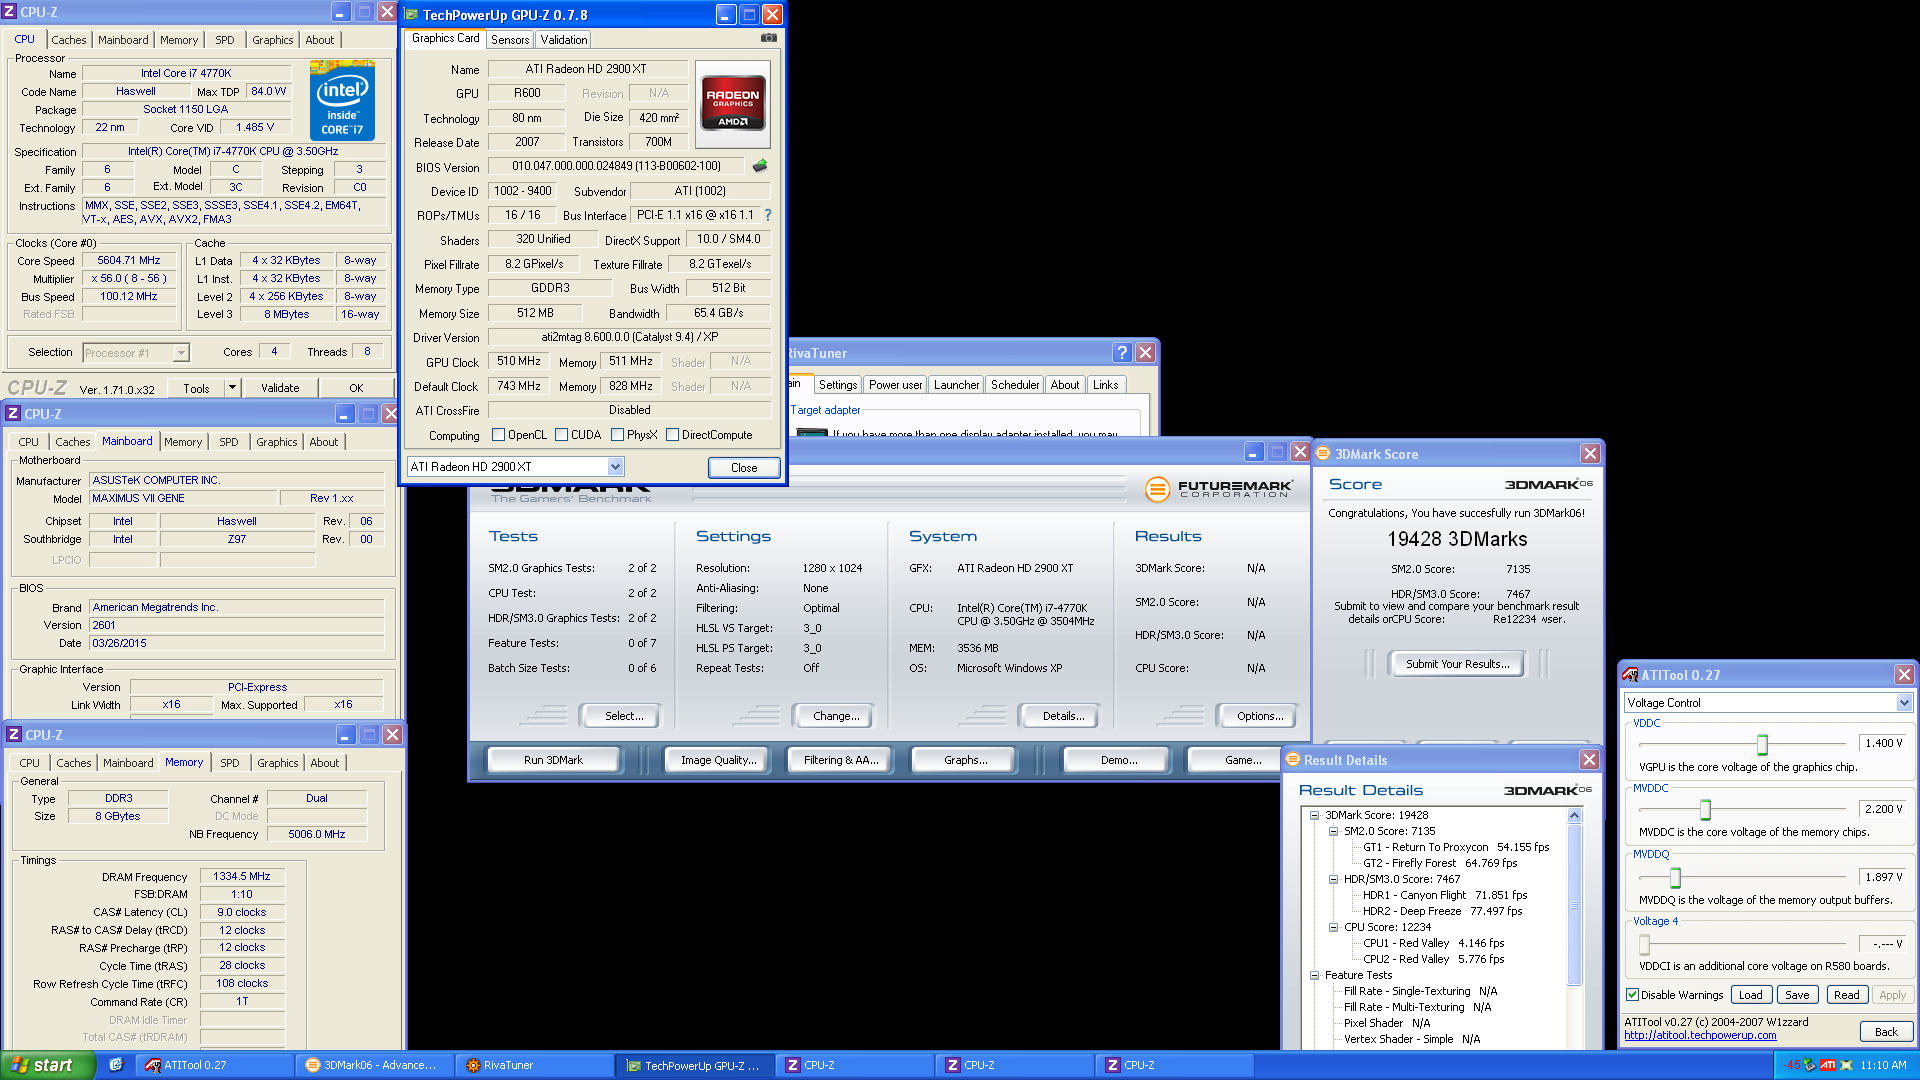Collapse the 3DMark Score: 19428 tree node
1920x1080 pixels.
point(1314,815)
